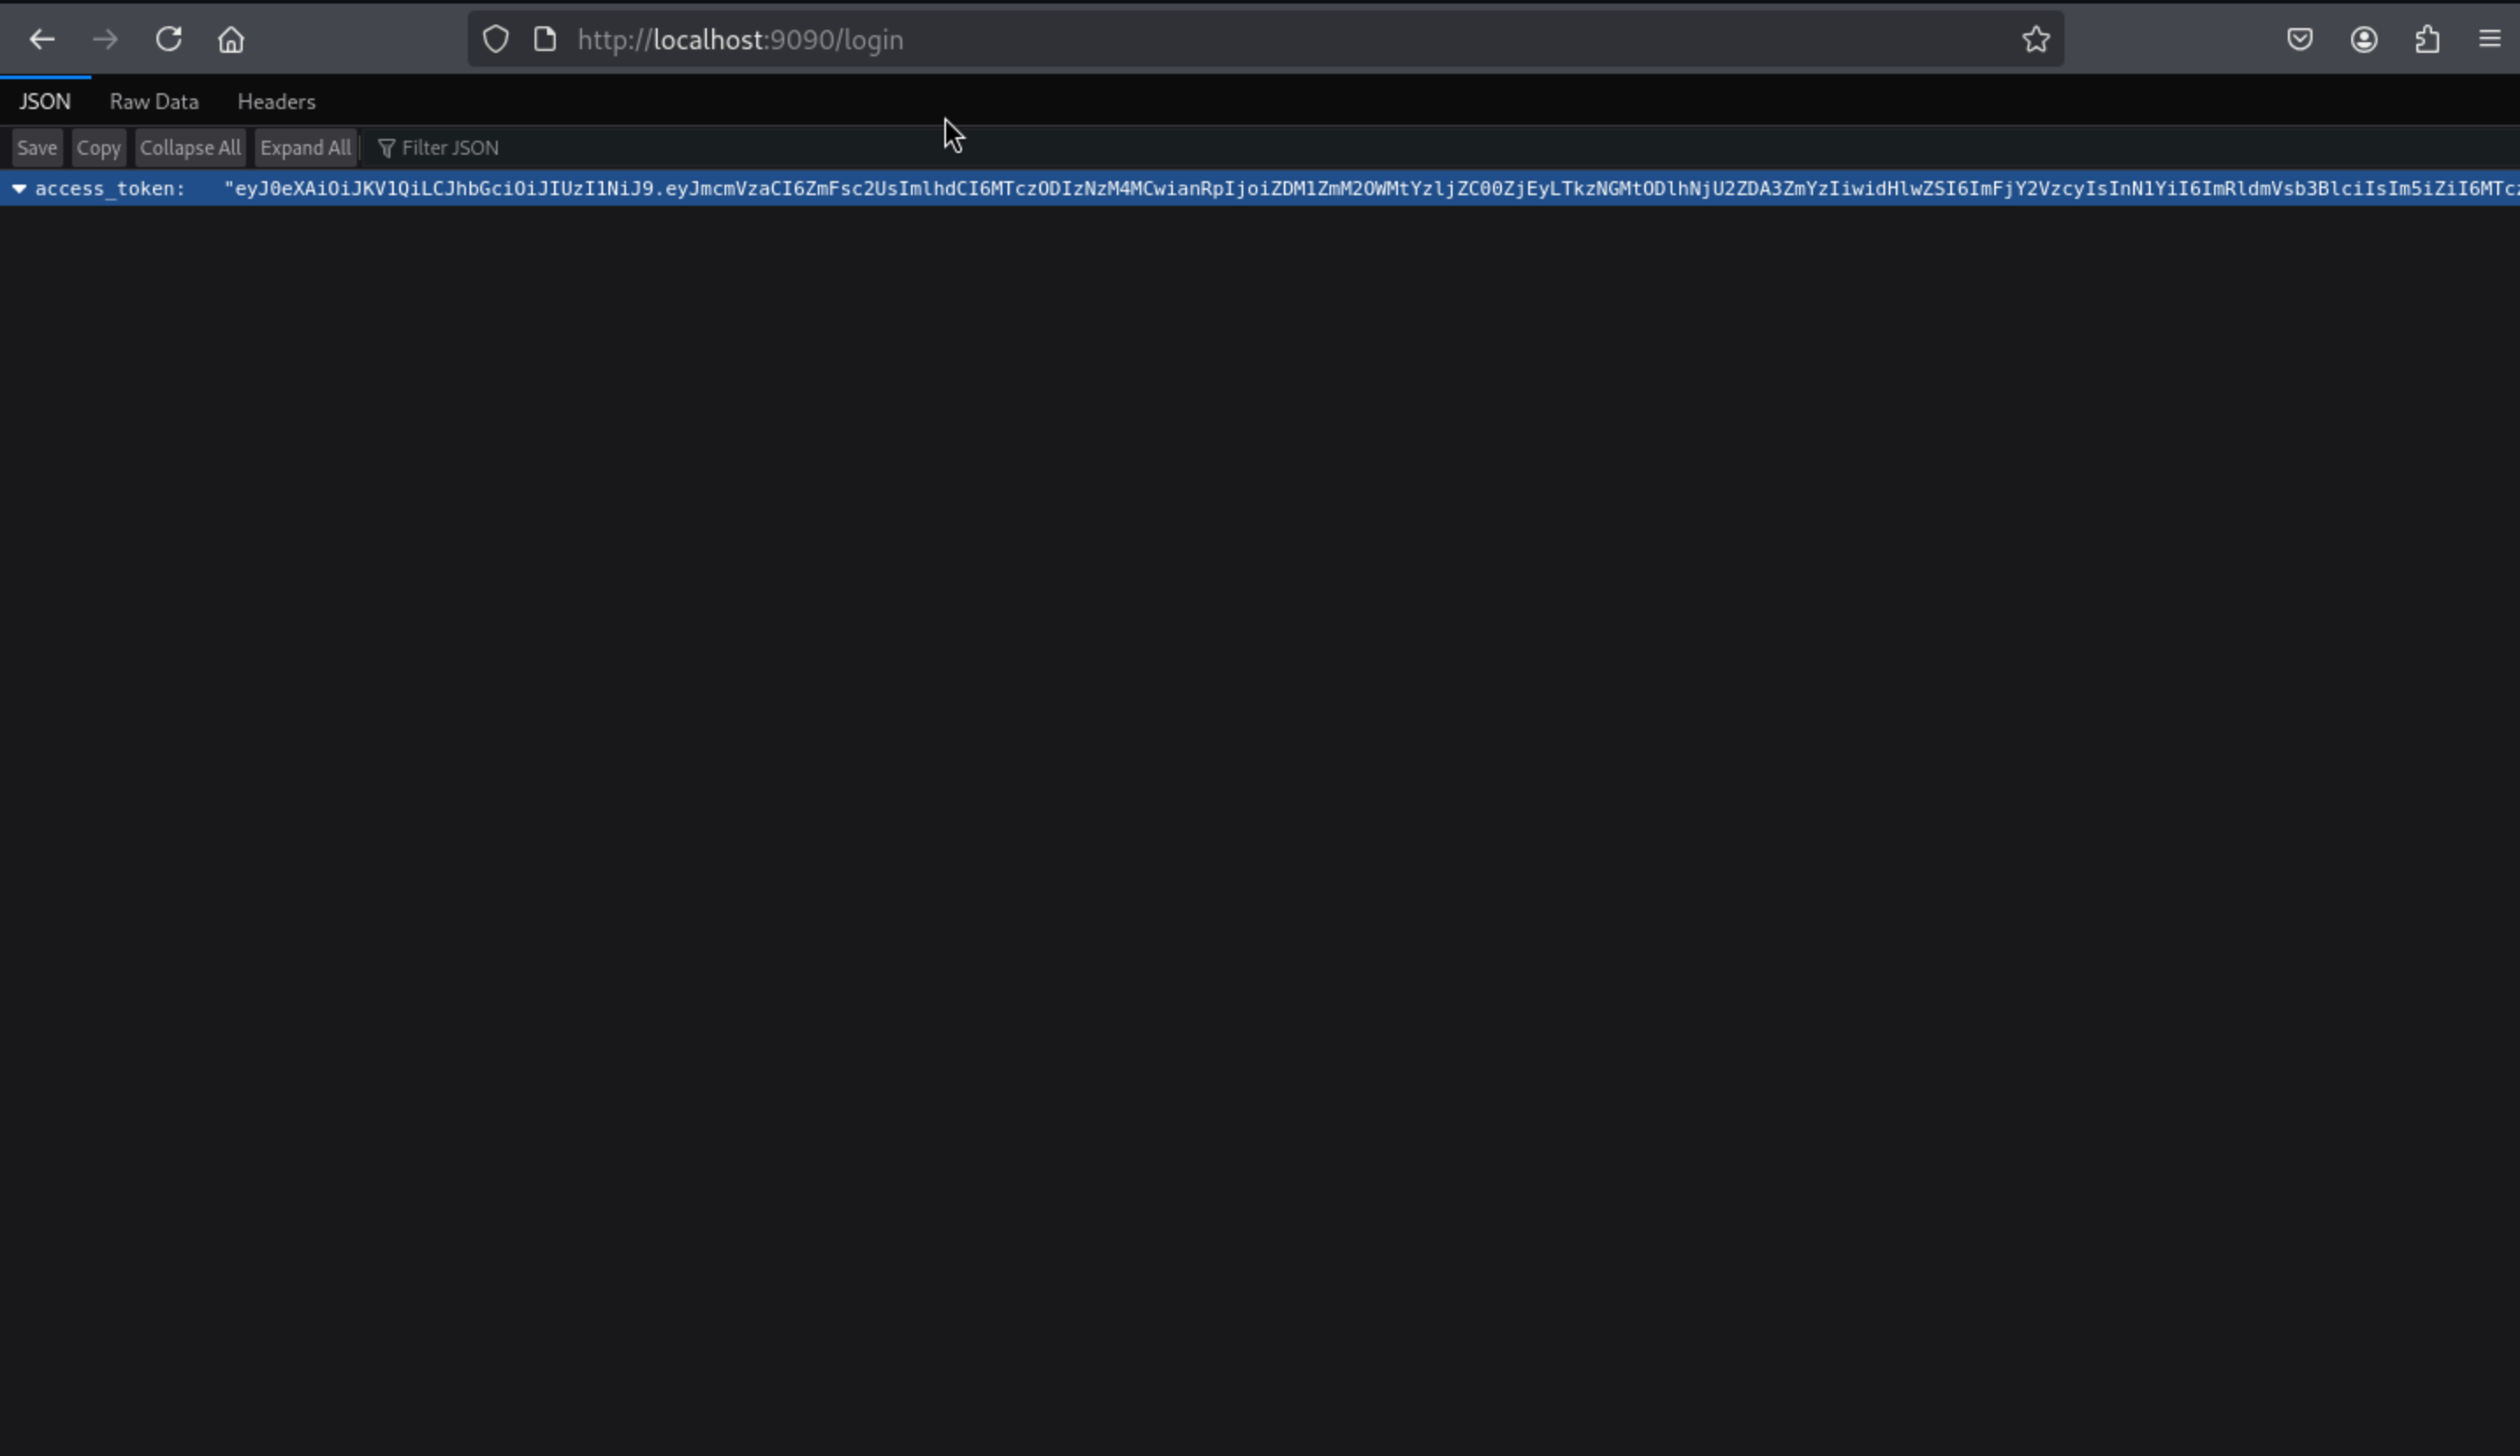Focus the Filter JSON field
This screenshot has width=2520, height=1456.
coord(450,148)
